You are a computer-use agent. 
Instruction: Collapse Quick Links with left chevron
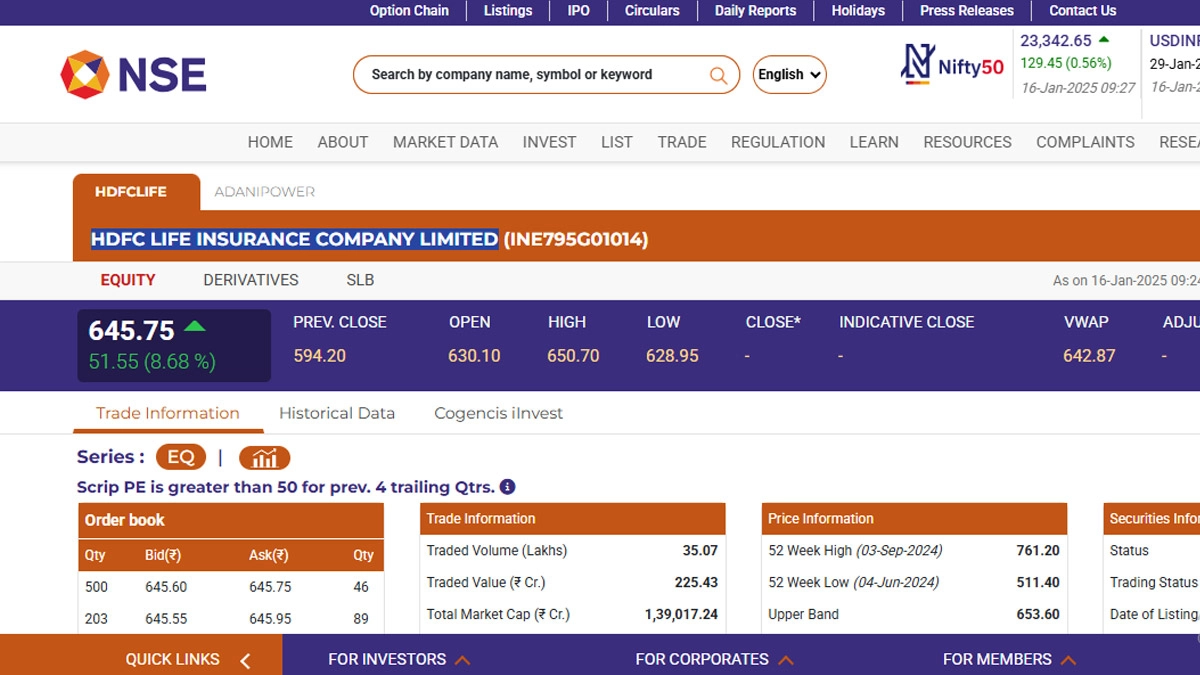[x=245, y=660]
